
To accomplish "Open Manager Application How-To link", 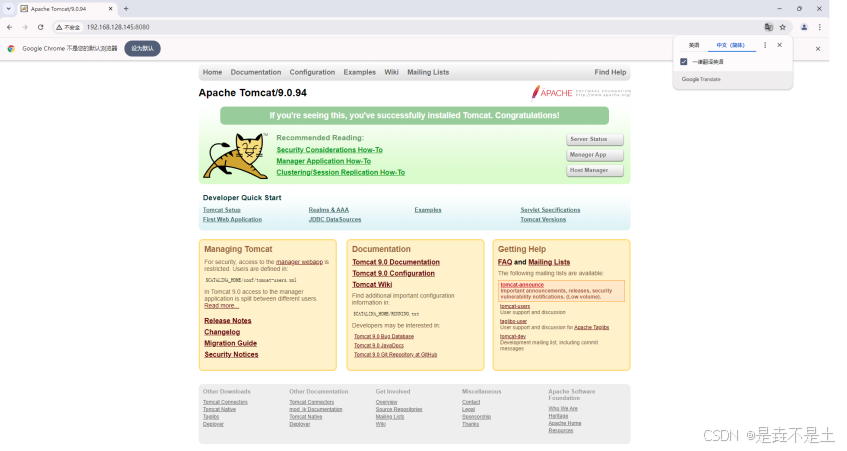I will coord(324,161).
